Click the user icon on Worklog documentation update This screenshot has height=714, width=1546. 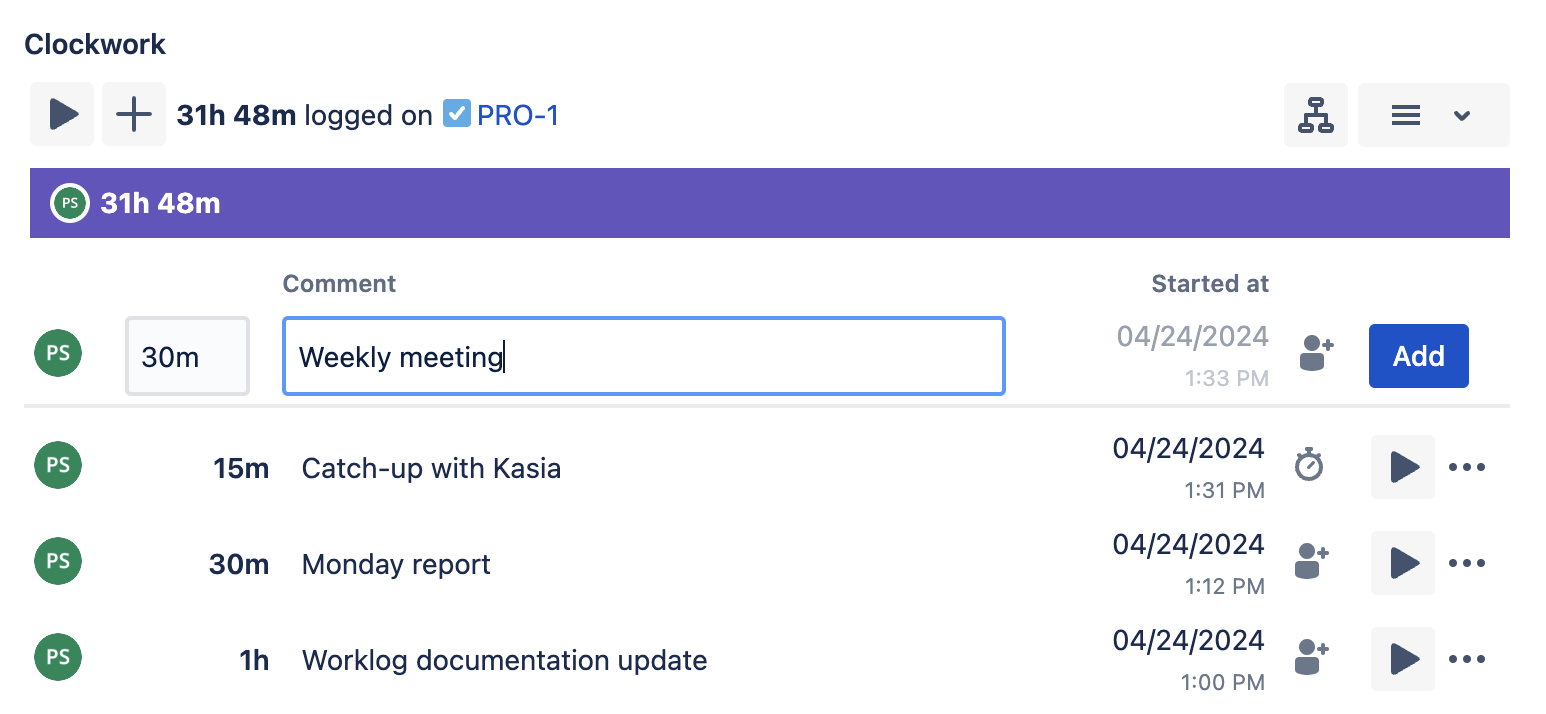click(x=1311, y=658)
